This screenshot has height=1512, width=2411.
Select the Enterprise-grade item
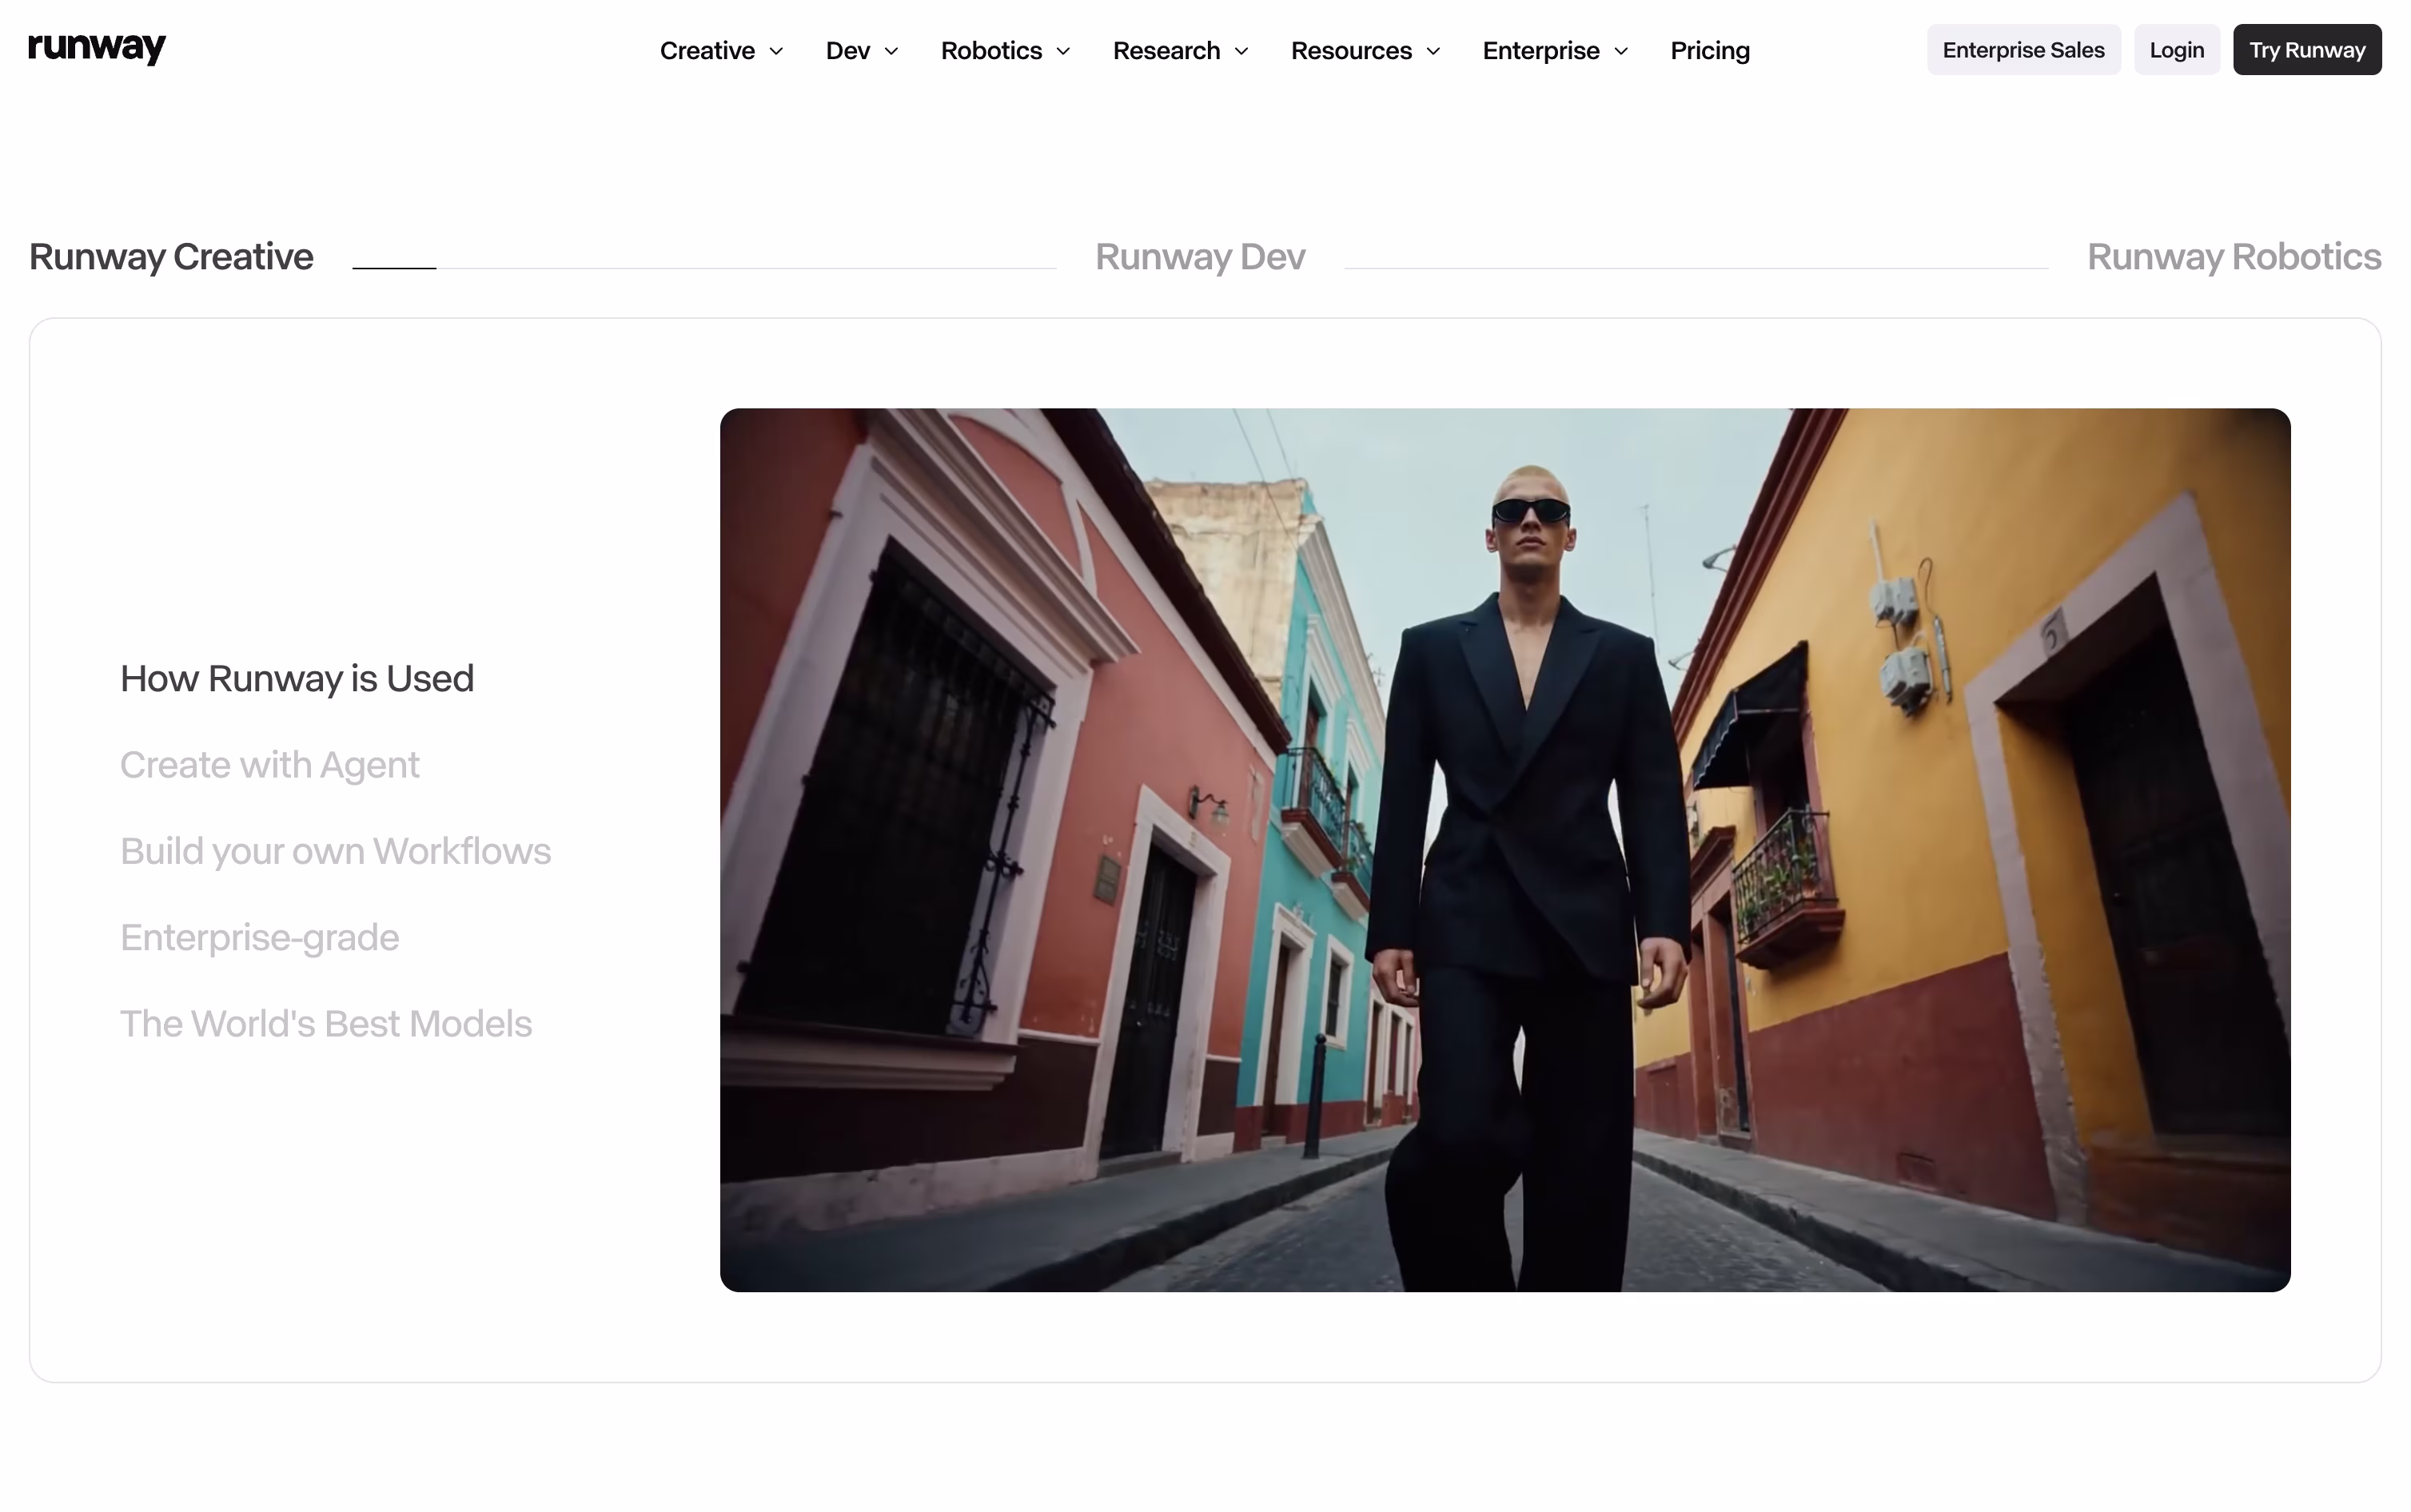click(x=259, y=938)
